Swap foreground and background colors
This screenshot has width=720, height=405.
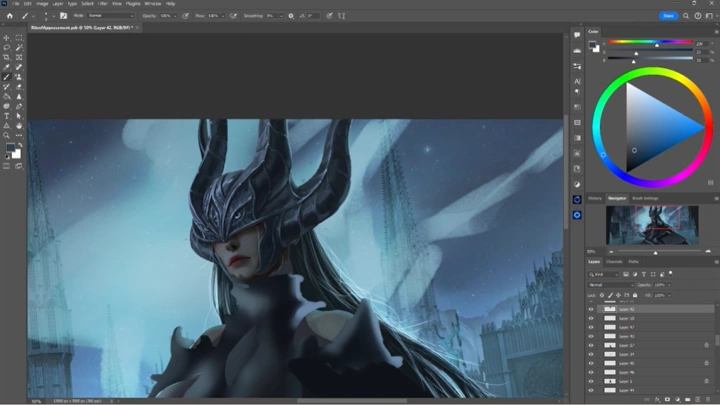(20, 145)
